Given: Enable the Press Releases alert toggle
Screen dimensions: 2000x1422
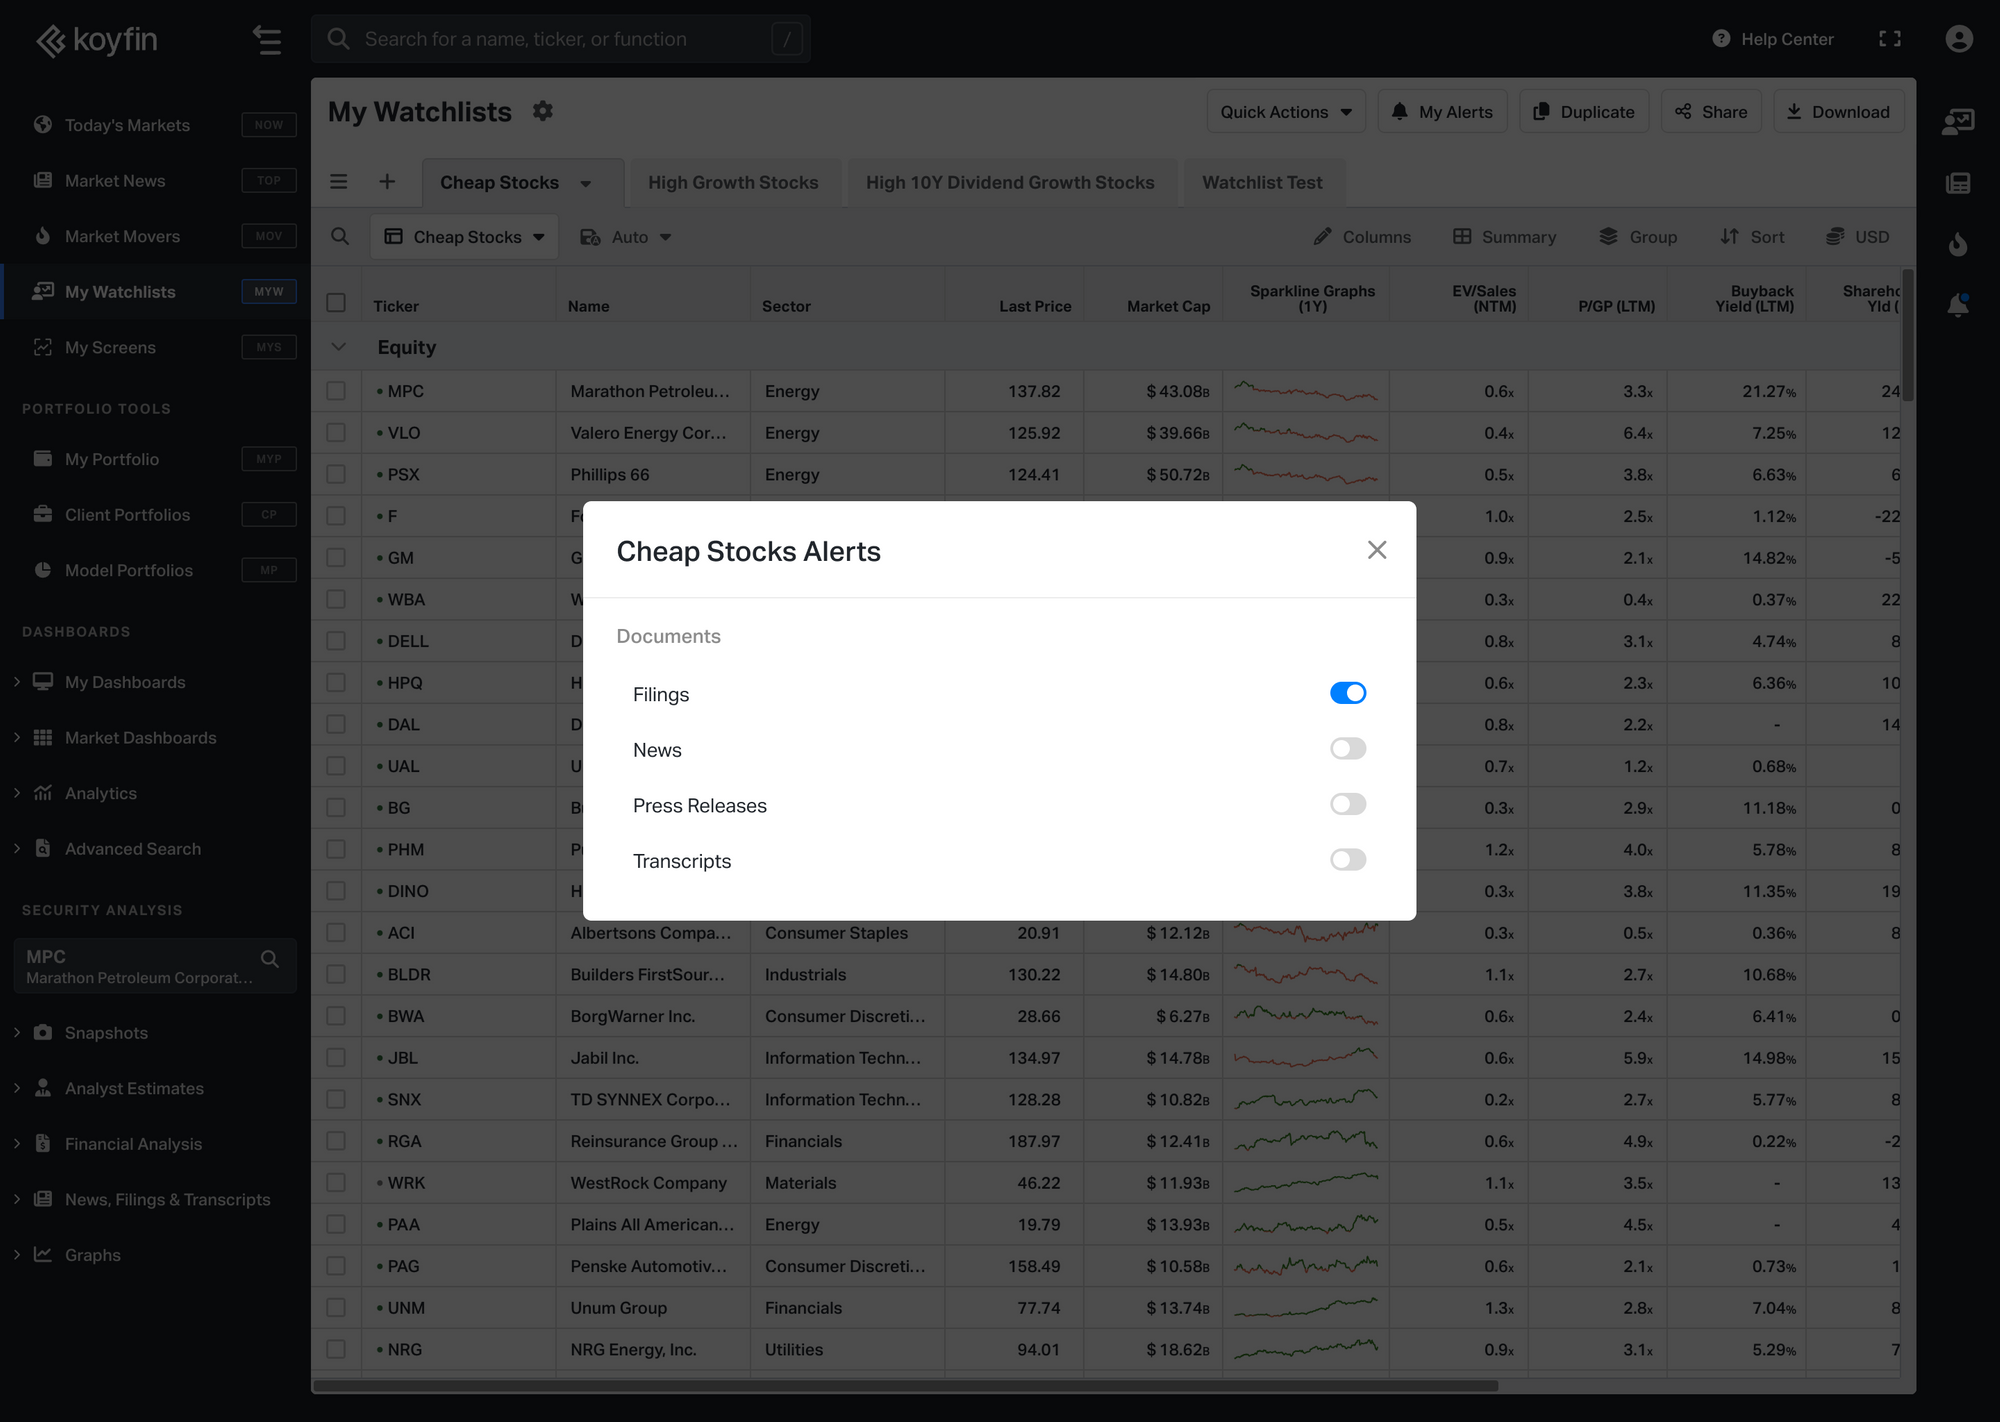Looking at the screenshot, I should (x=1348, y=804).
